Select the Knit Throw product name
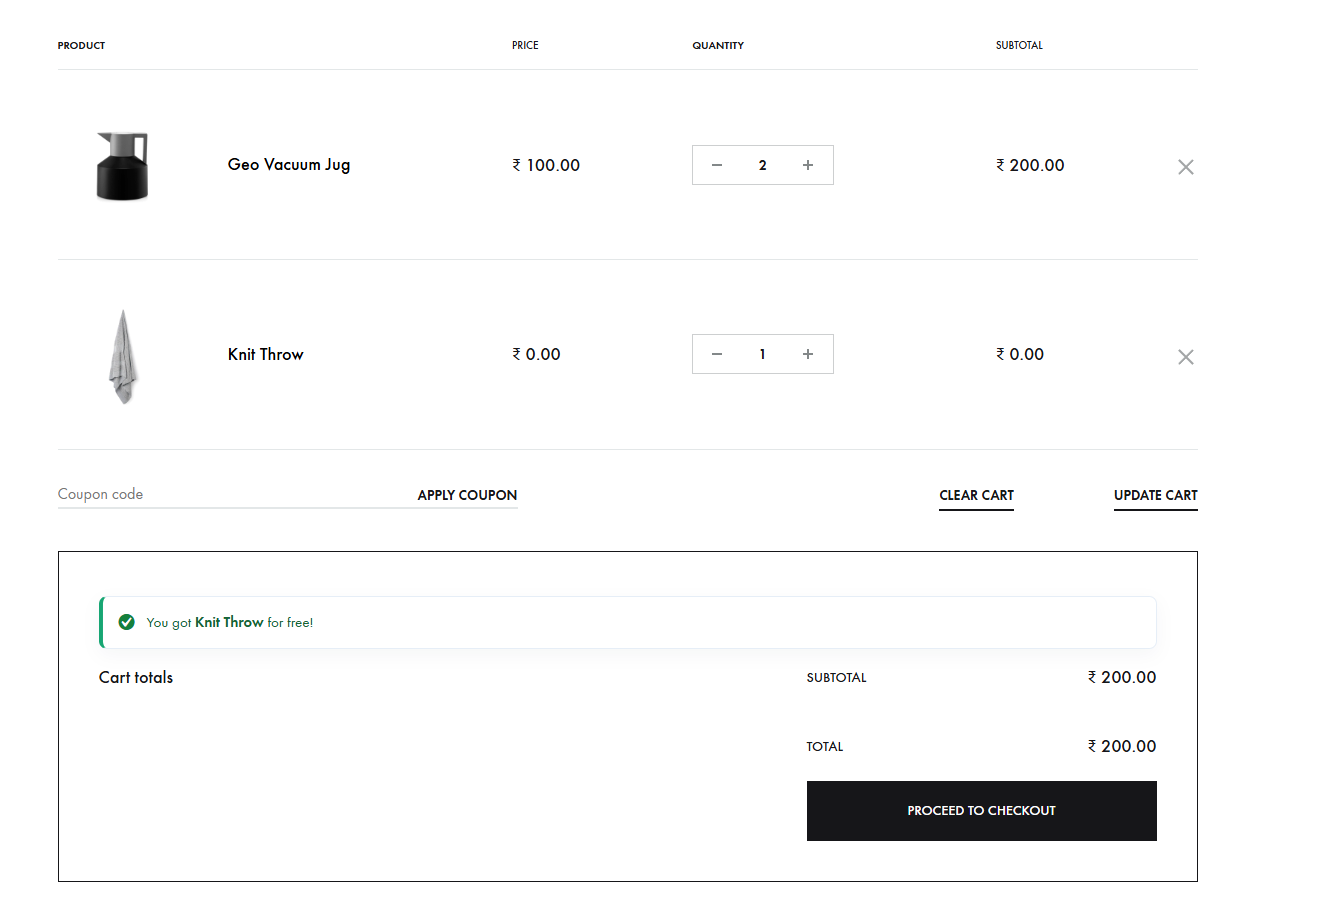Screen dimensions: 1318x907 point(265,354)
